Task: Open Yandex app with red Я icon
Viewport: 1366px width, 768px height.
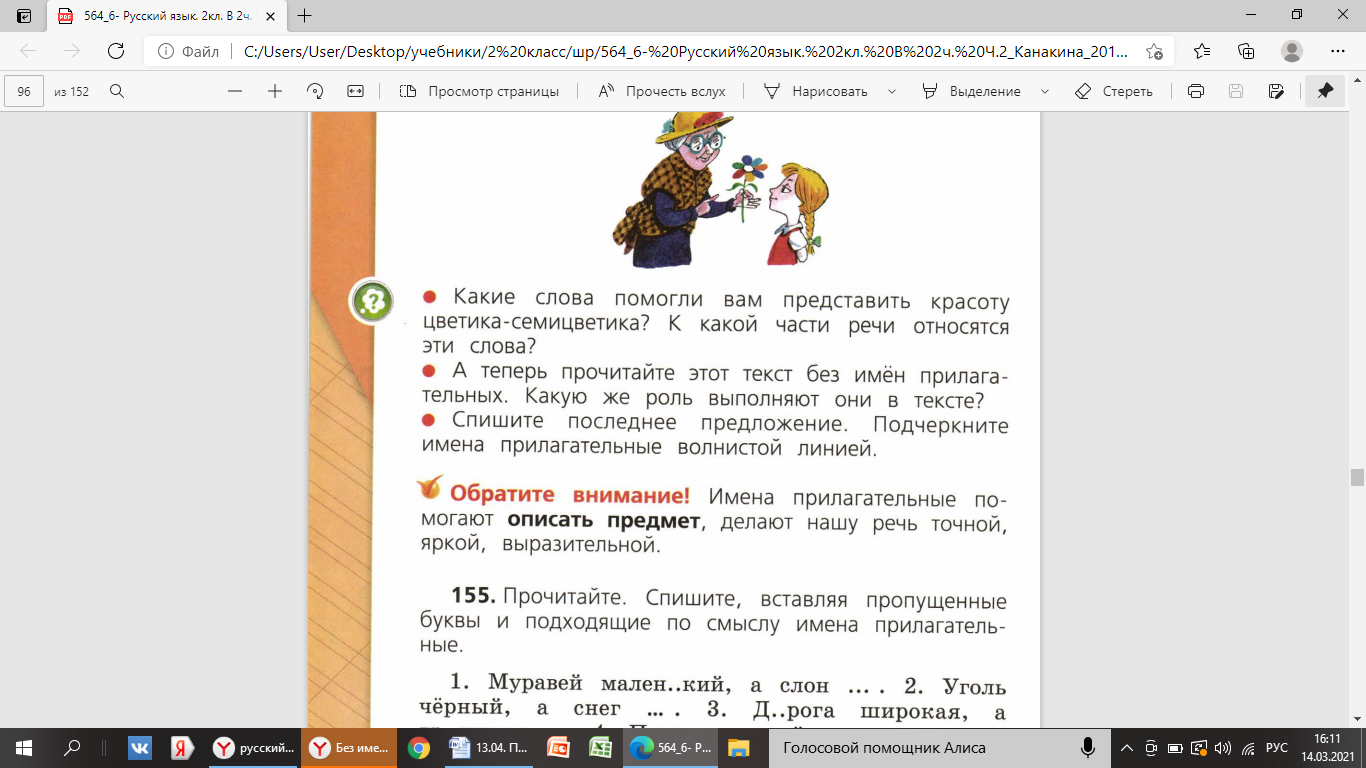Action: (x=183, y=747)
